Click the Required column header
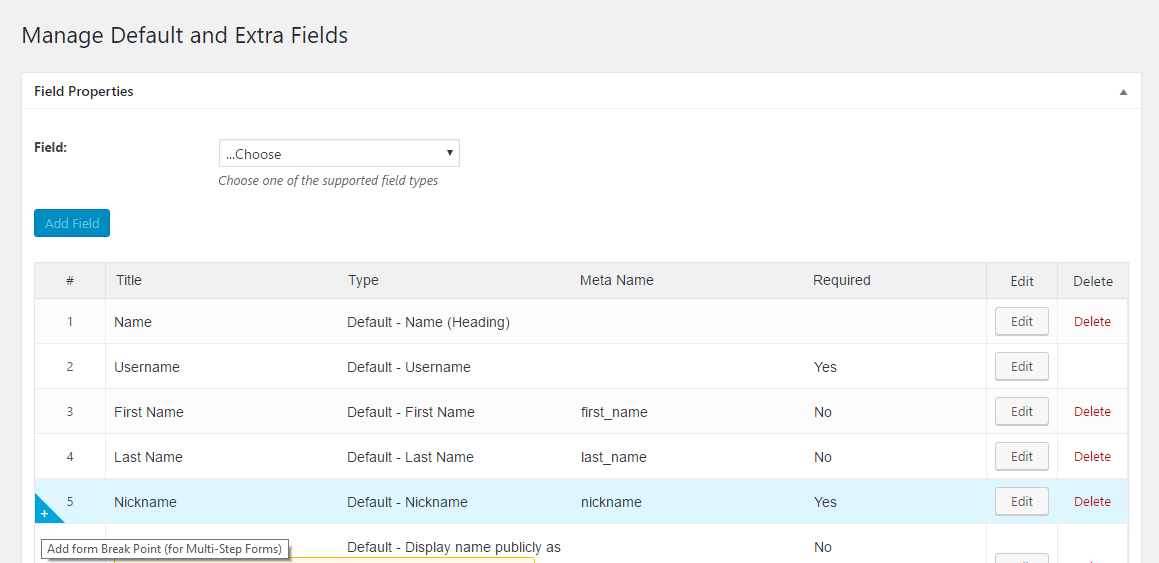Screen dimensions: 1159x563 842,280
